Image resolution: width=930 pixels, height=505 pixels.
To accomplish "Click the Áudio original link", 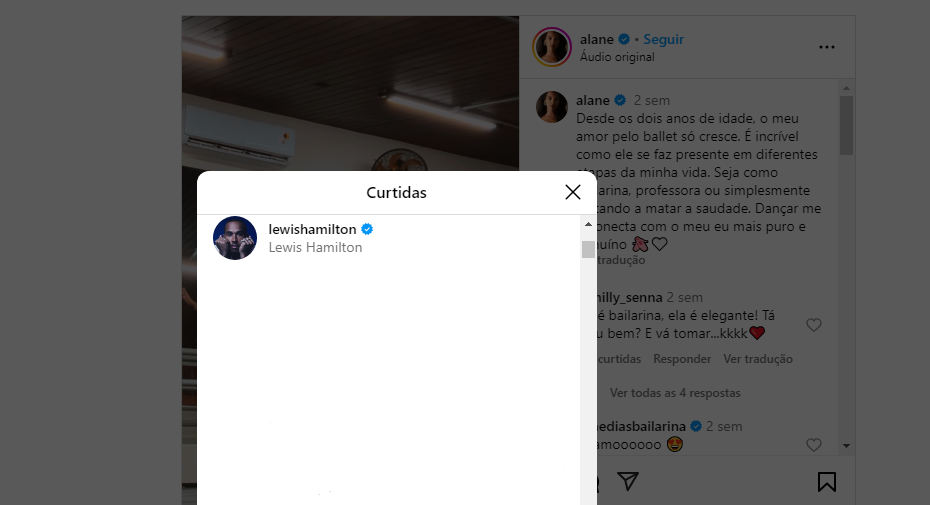I will point(617,57).
